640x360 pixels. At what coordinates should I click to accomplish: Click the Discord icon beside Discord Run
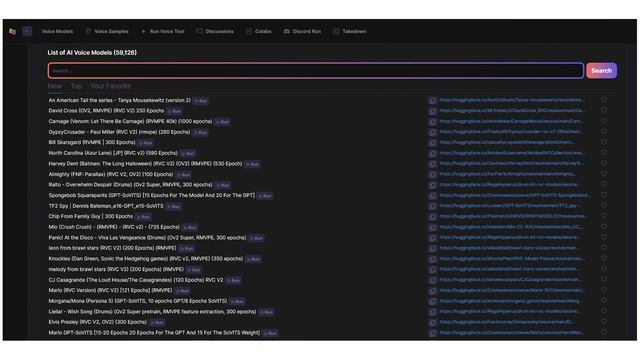(x=287, y=31)
